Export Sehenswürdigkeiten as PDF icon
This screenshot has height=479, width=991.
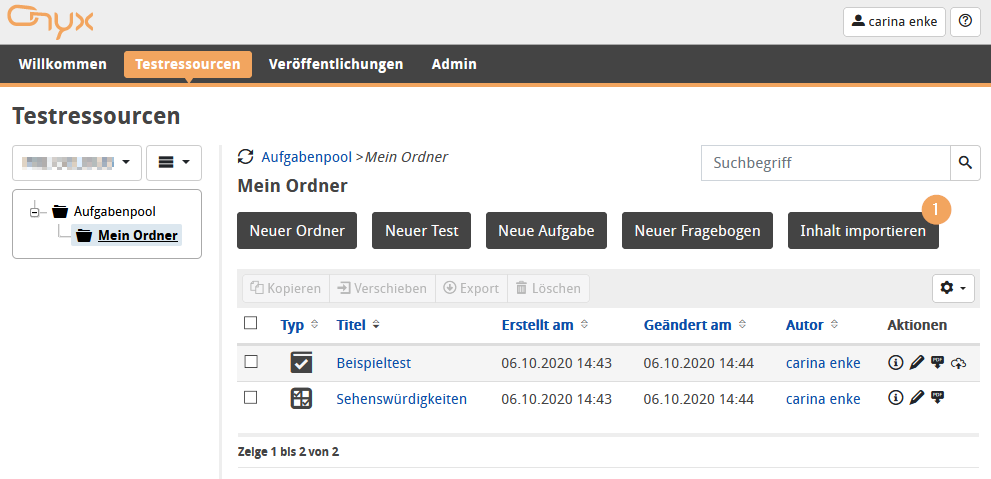tap(938, 397)
